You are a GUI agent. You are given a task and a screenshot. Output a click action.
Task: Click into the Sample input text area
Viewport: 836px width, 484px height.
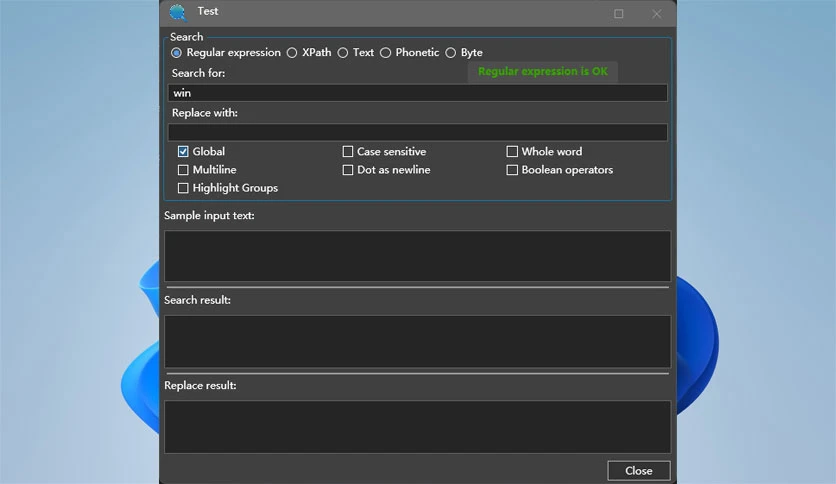(x=417, y=256)
